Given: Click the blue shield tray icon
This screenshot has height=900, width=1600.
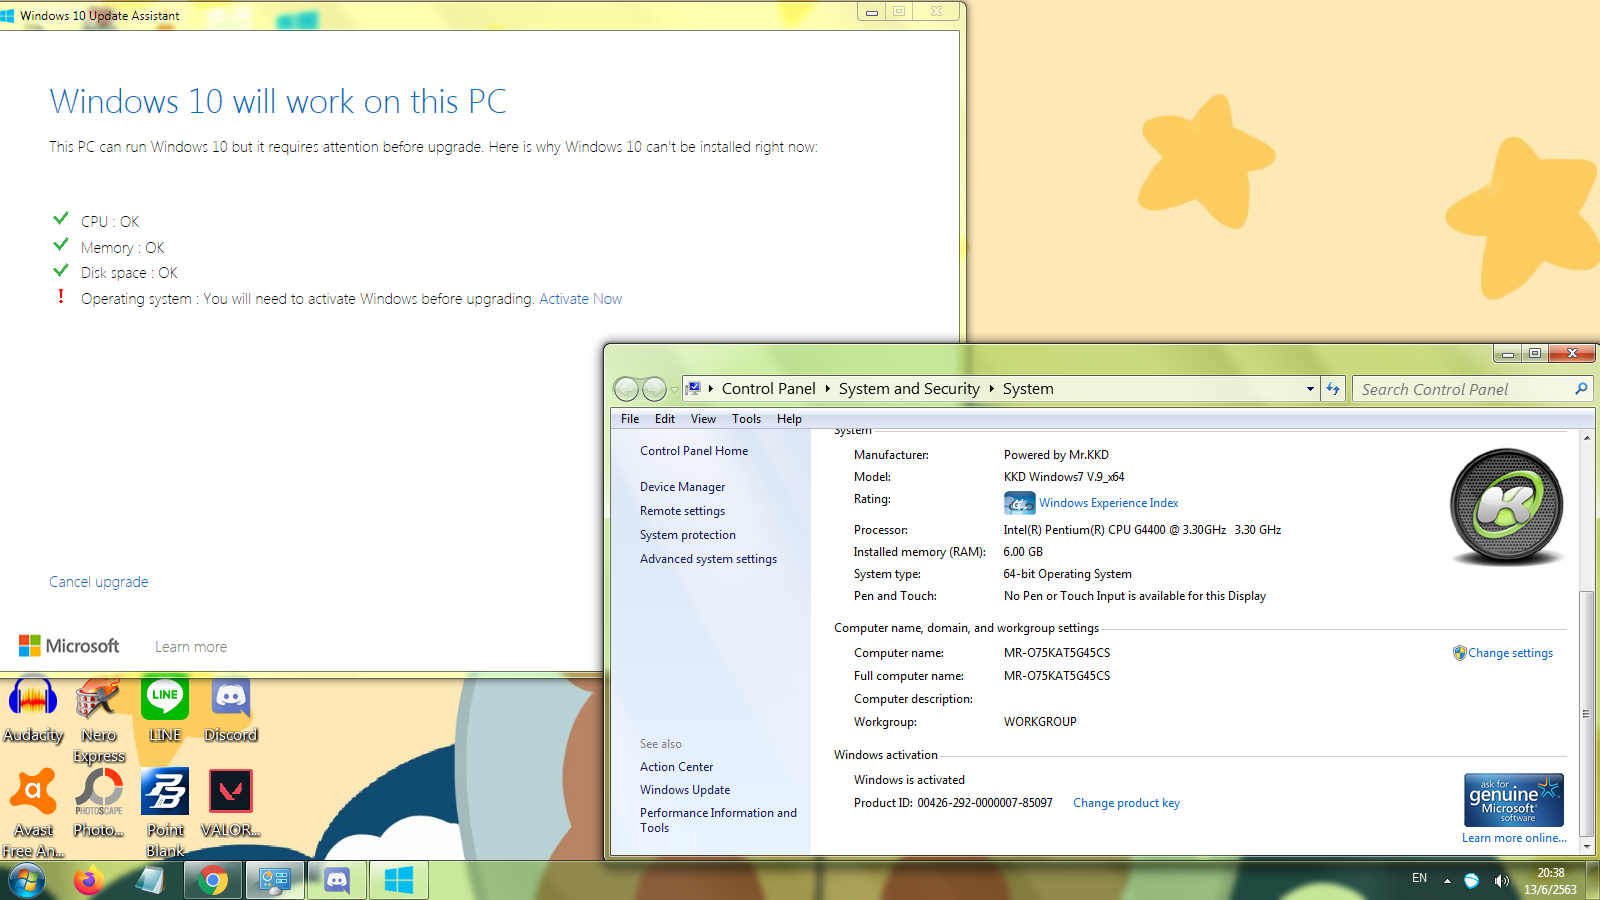Looking at the screenshot, I should click(x=1471, y=881).
